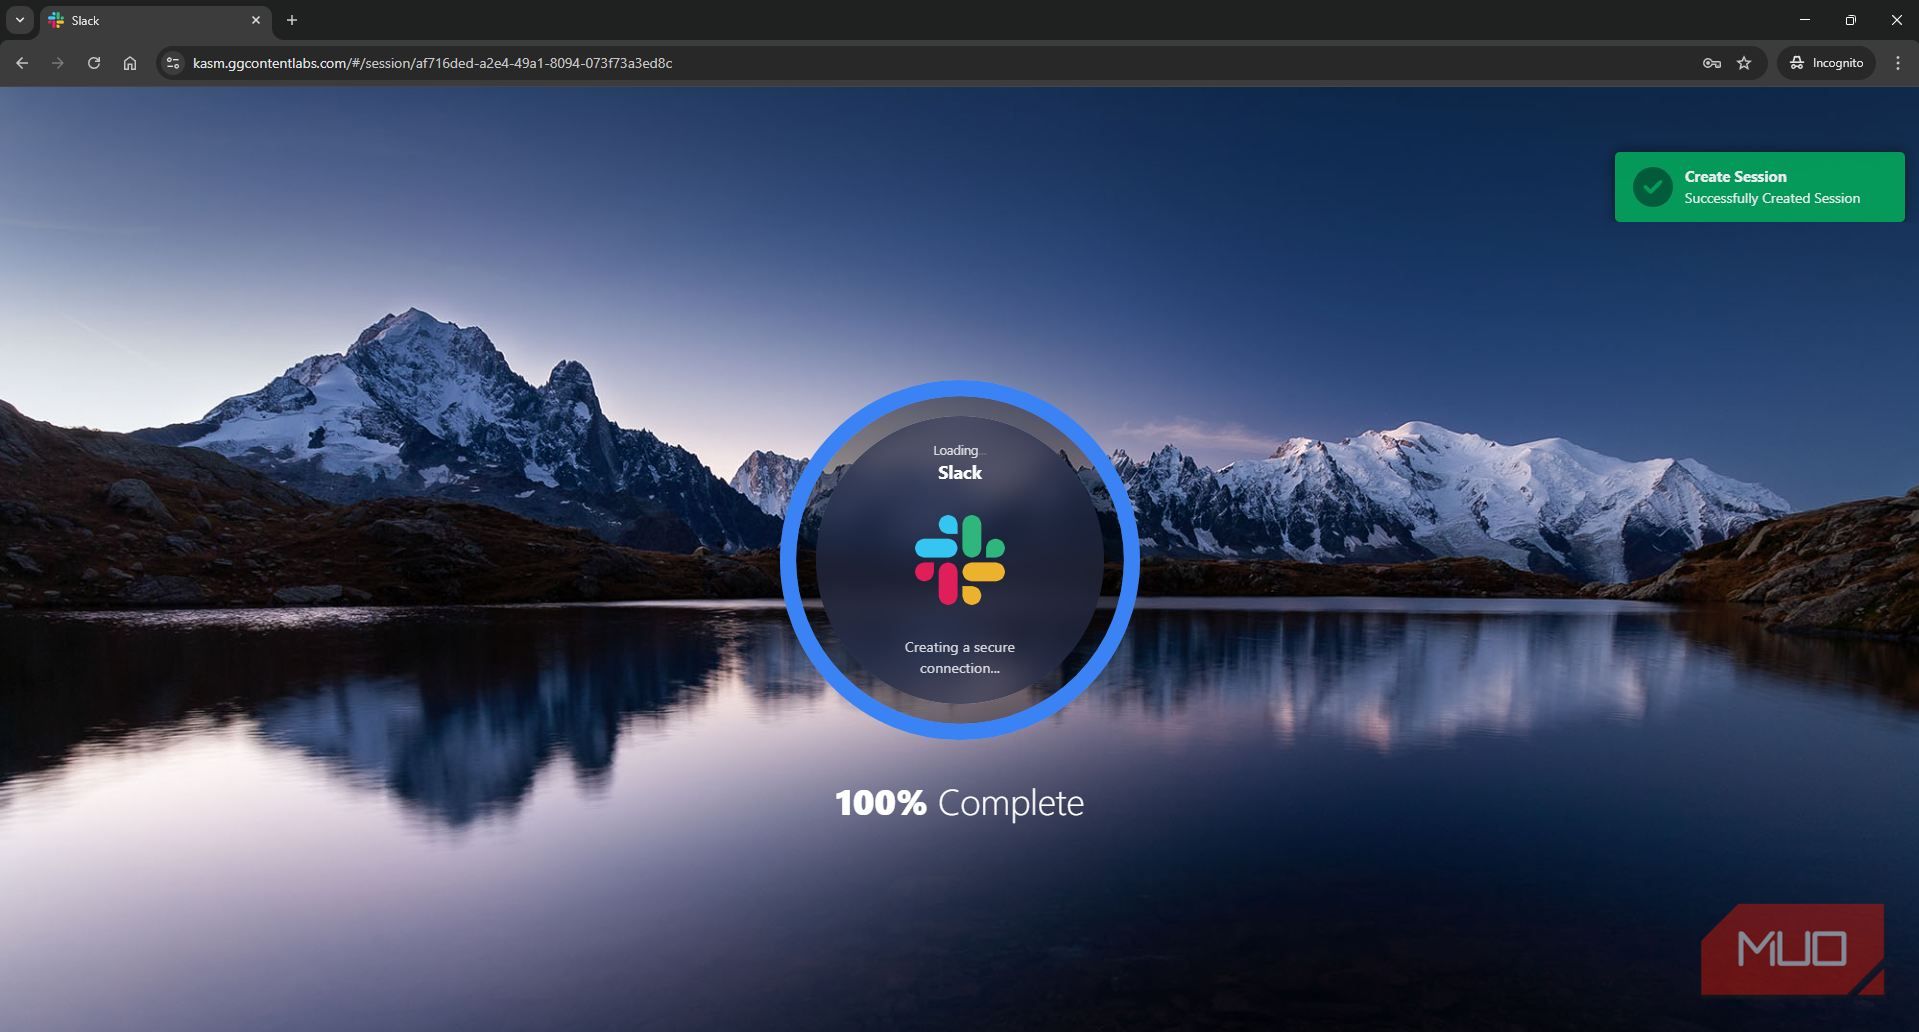Click the Slack logo in the loader

(x=960, y=560)
